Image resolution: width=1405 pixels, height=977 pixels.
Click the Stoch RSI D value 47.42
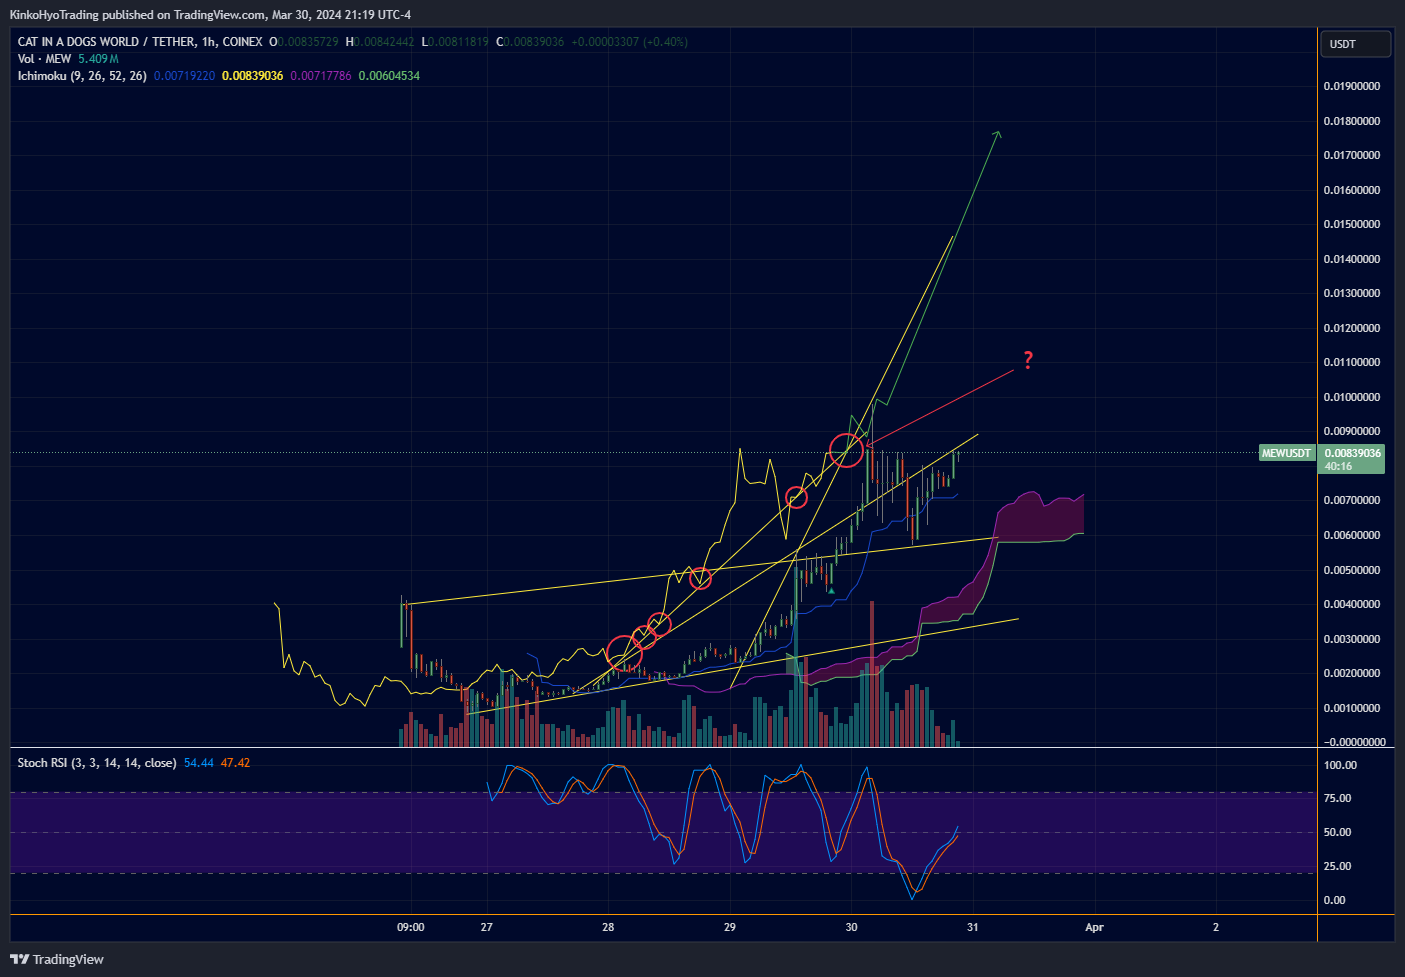[235, 763]
